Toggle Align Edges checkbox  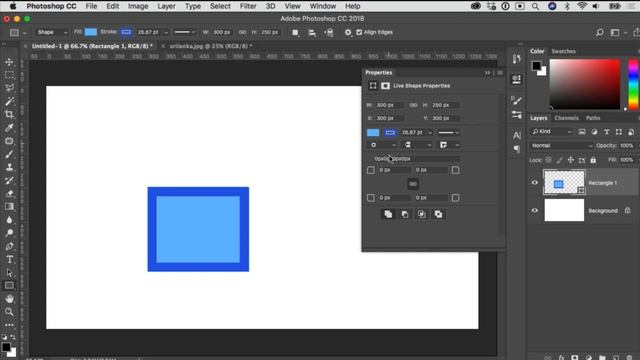359,32
